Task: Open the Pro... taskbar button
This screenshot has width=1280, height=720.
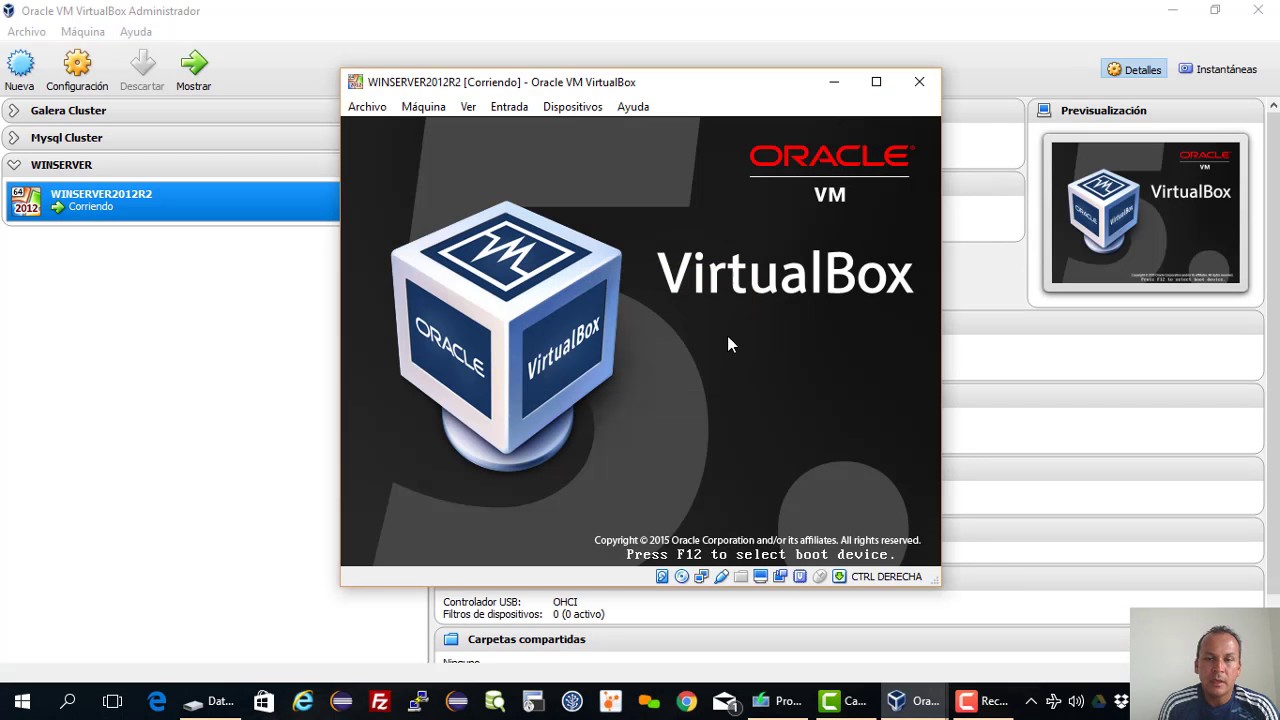Action: tap(776, 701)
